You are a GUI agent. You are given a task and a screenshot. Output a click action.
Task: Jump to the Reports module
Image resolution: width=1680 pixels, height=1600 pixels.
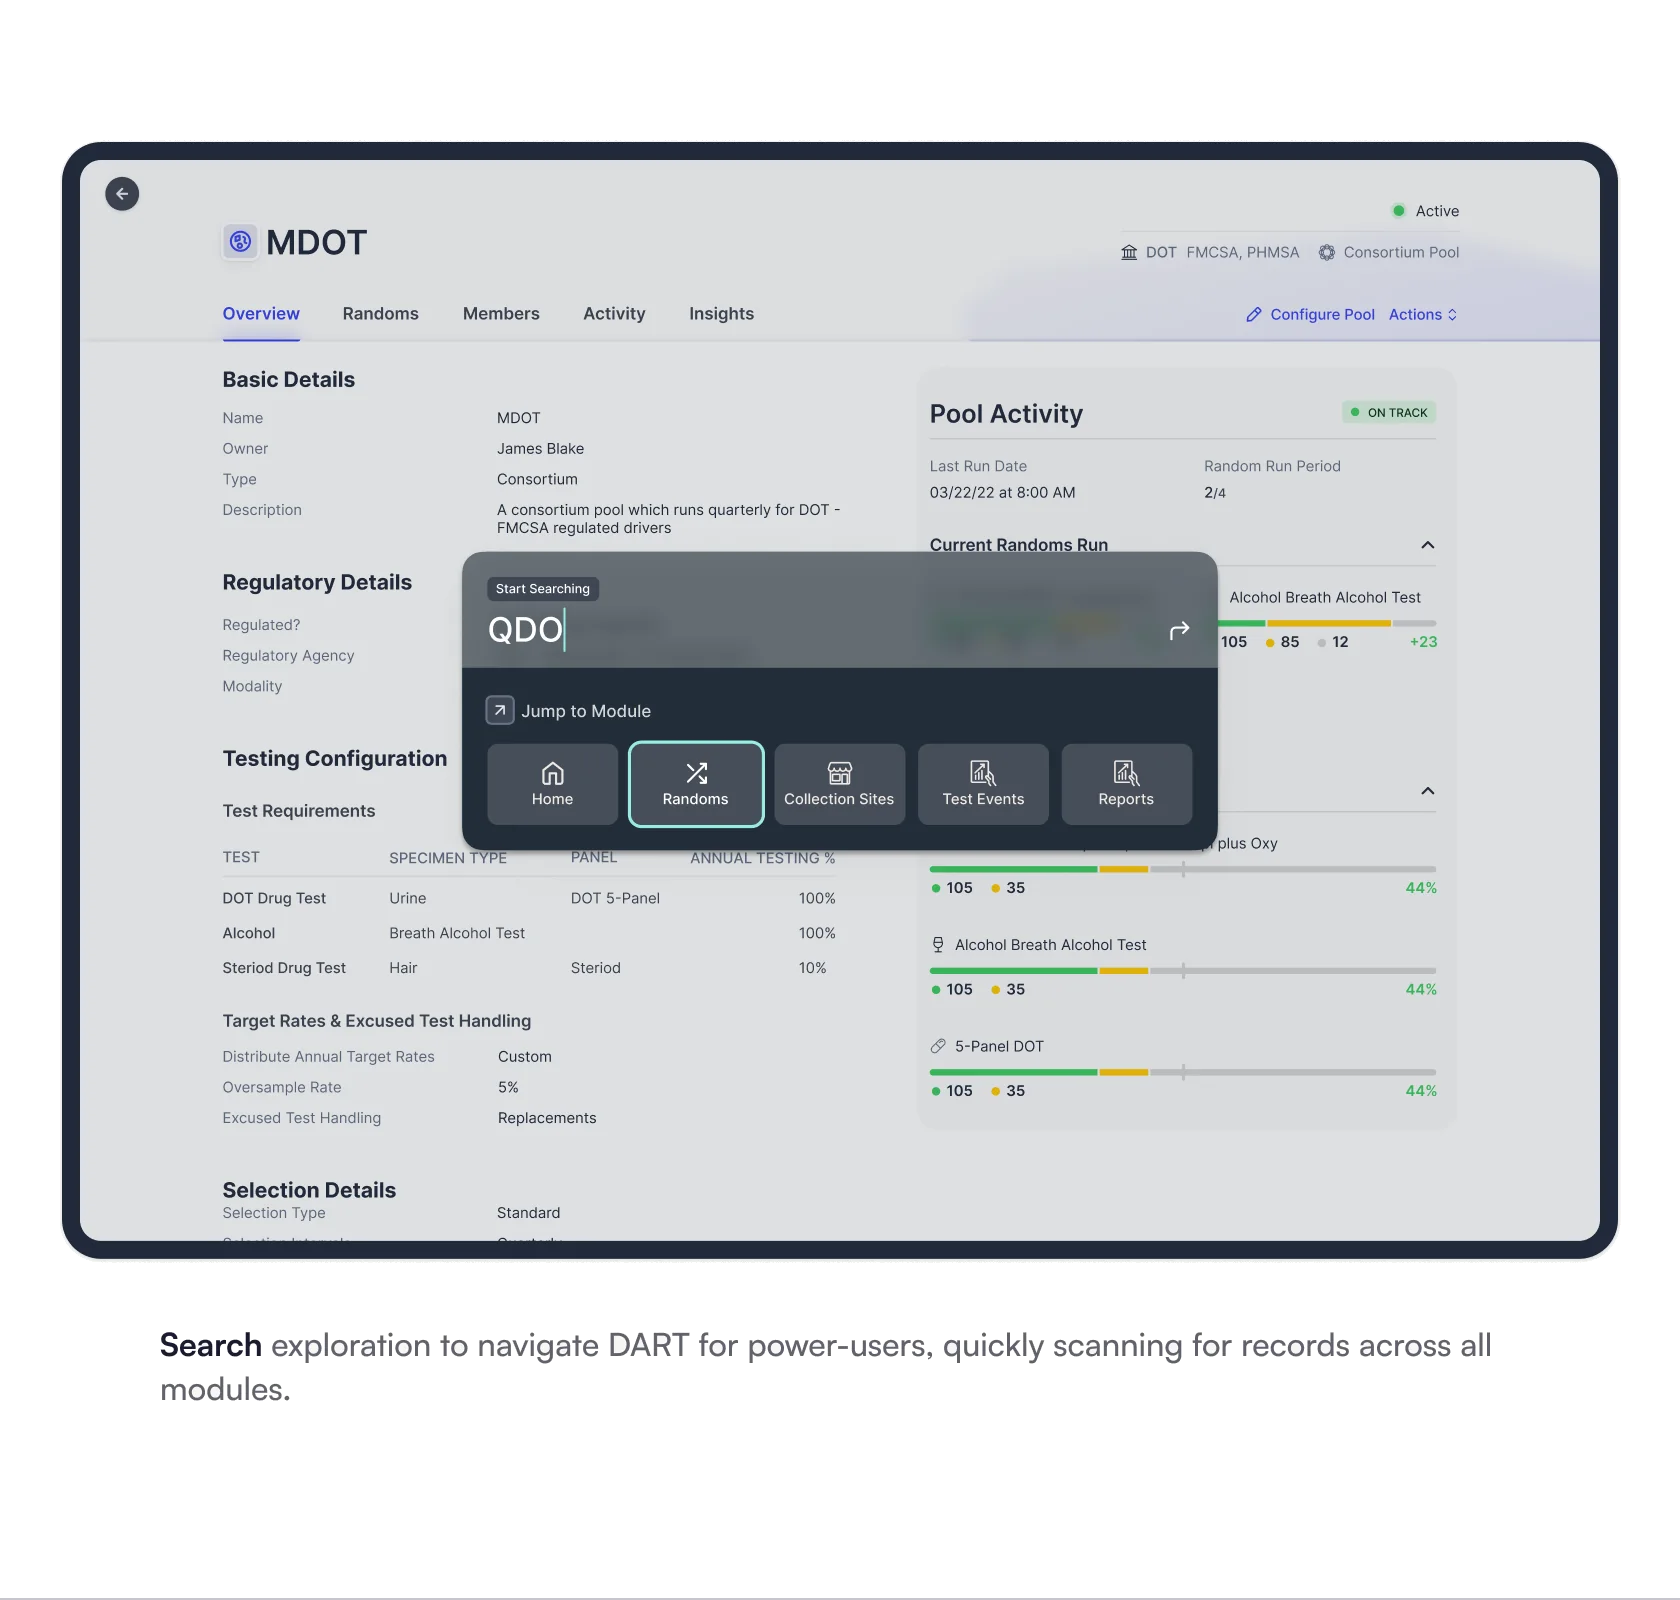click(x=1126, y=784)
